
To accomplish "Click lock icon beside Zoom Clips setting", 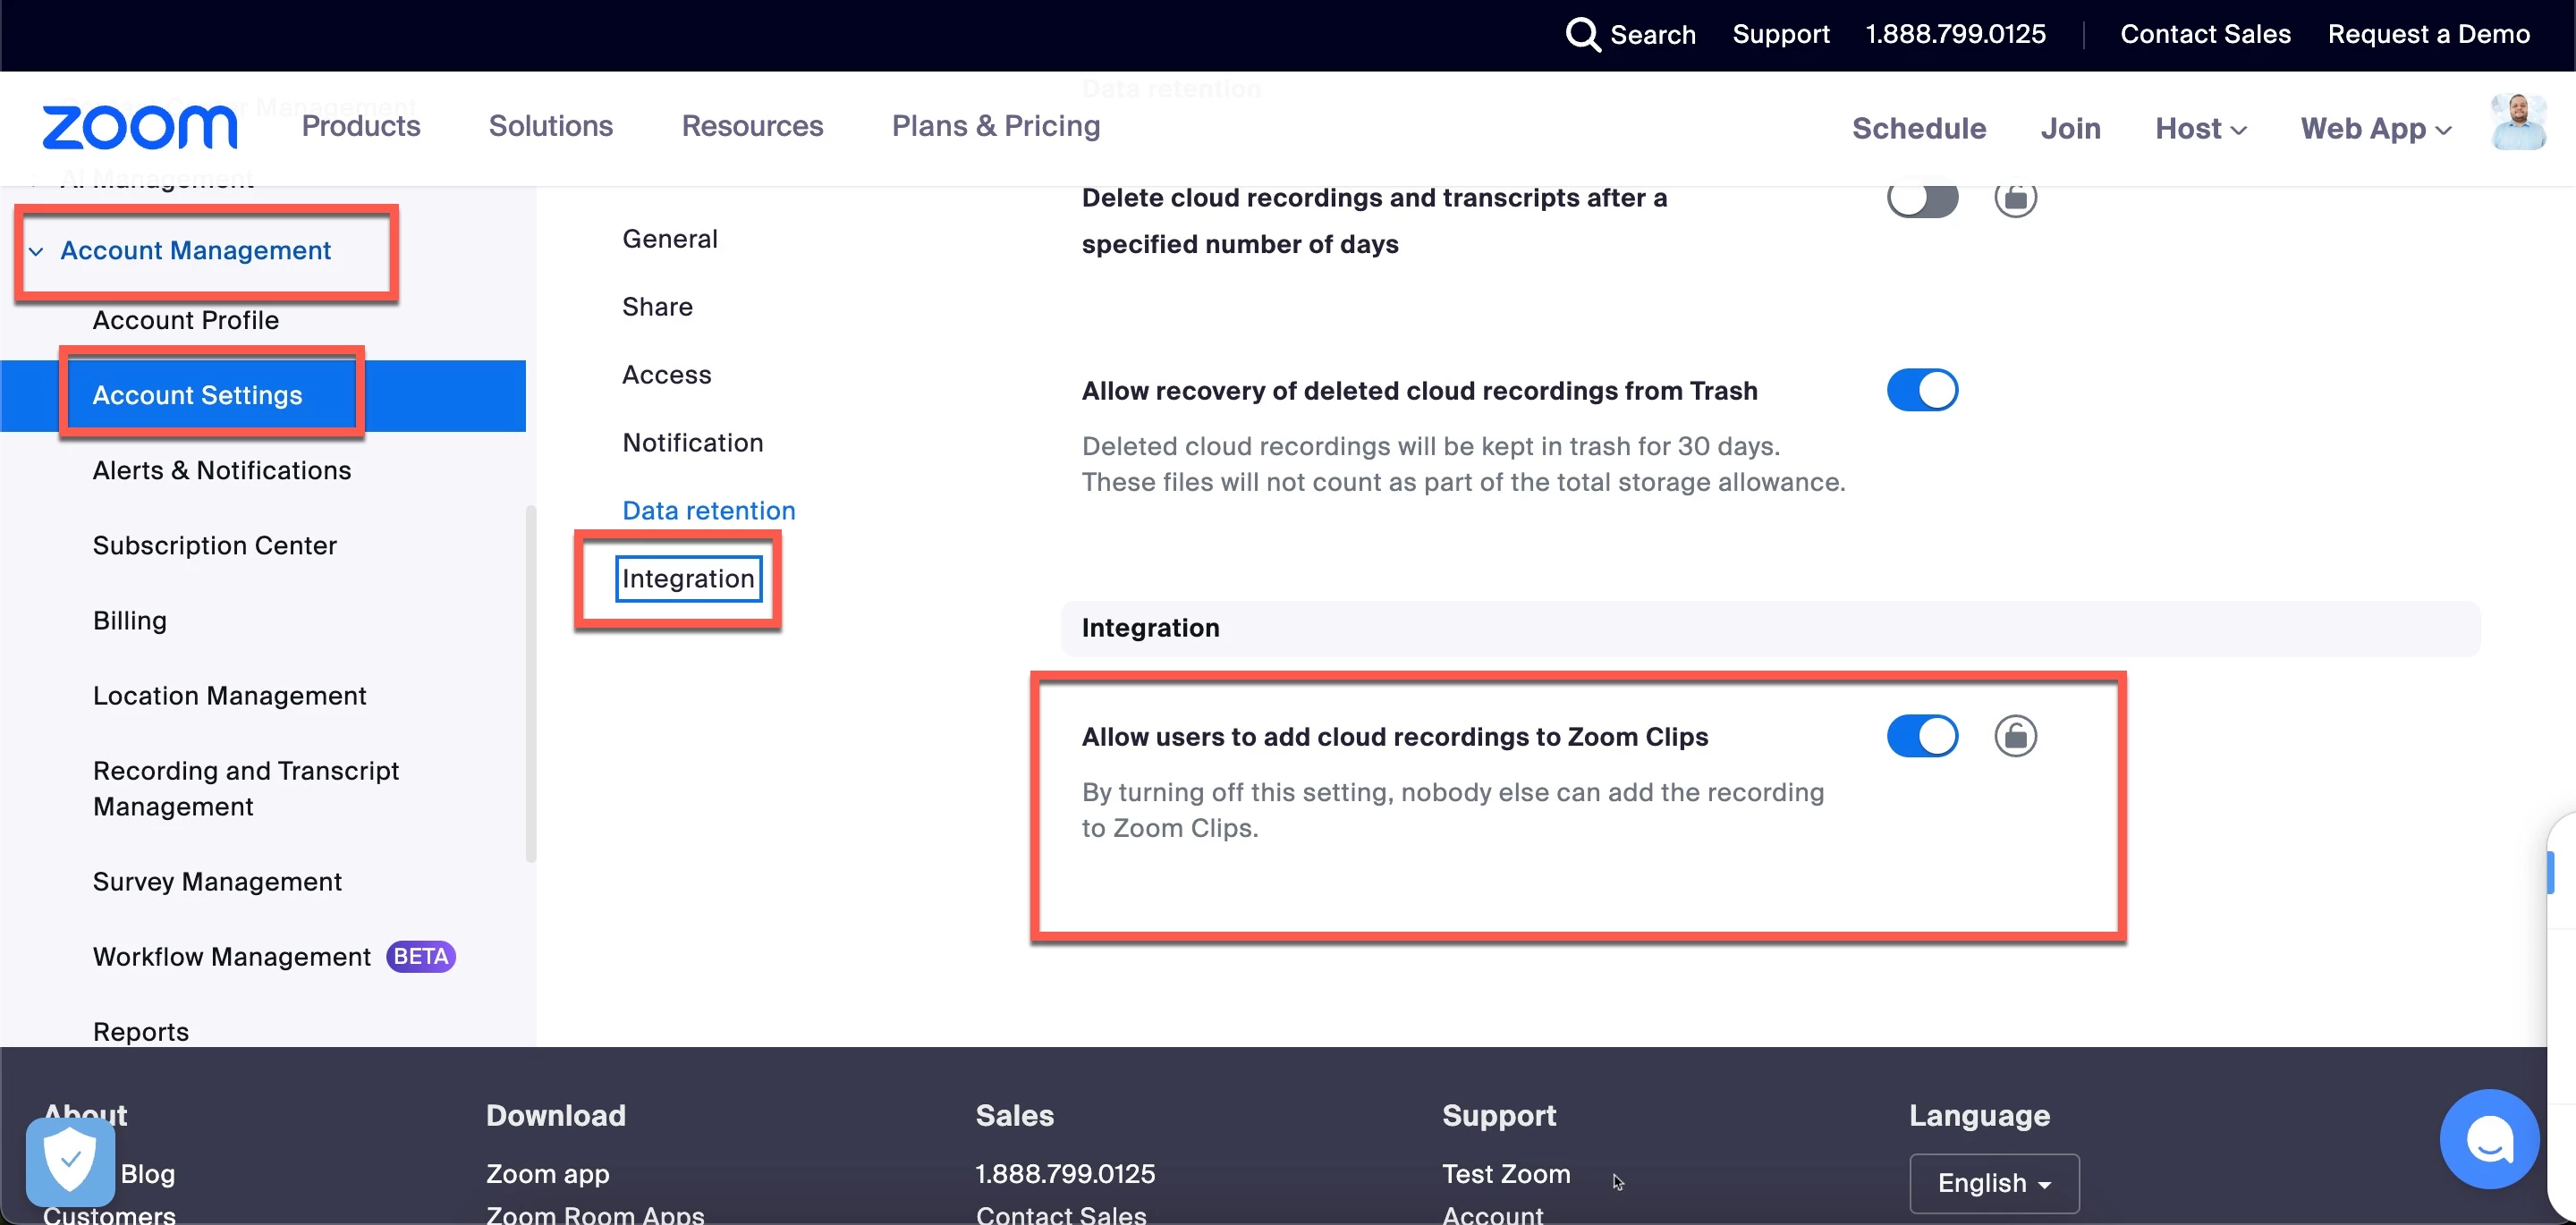I will [2015, 736].
